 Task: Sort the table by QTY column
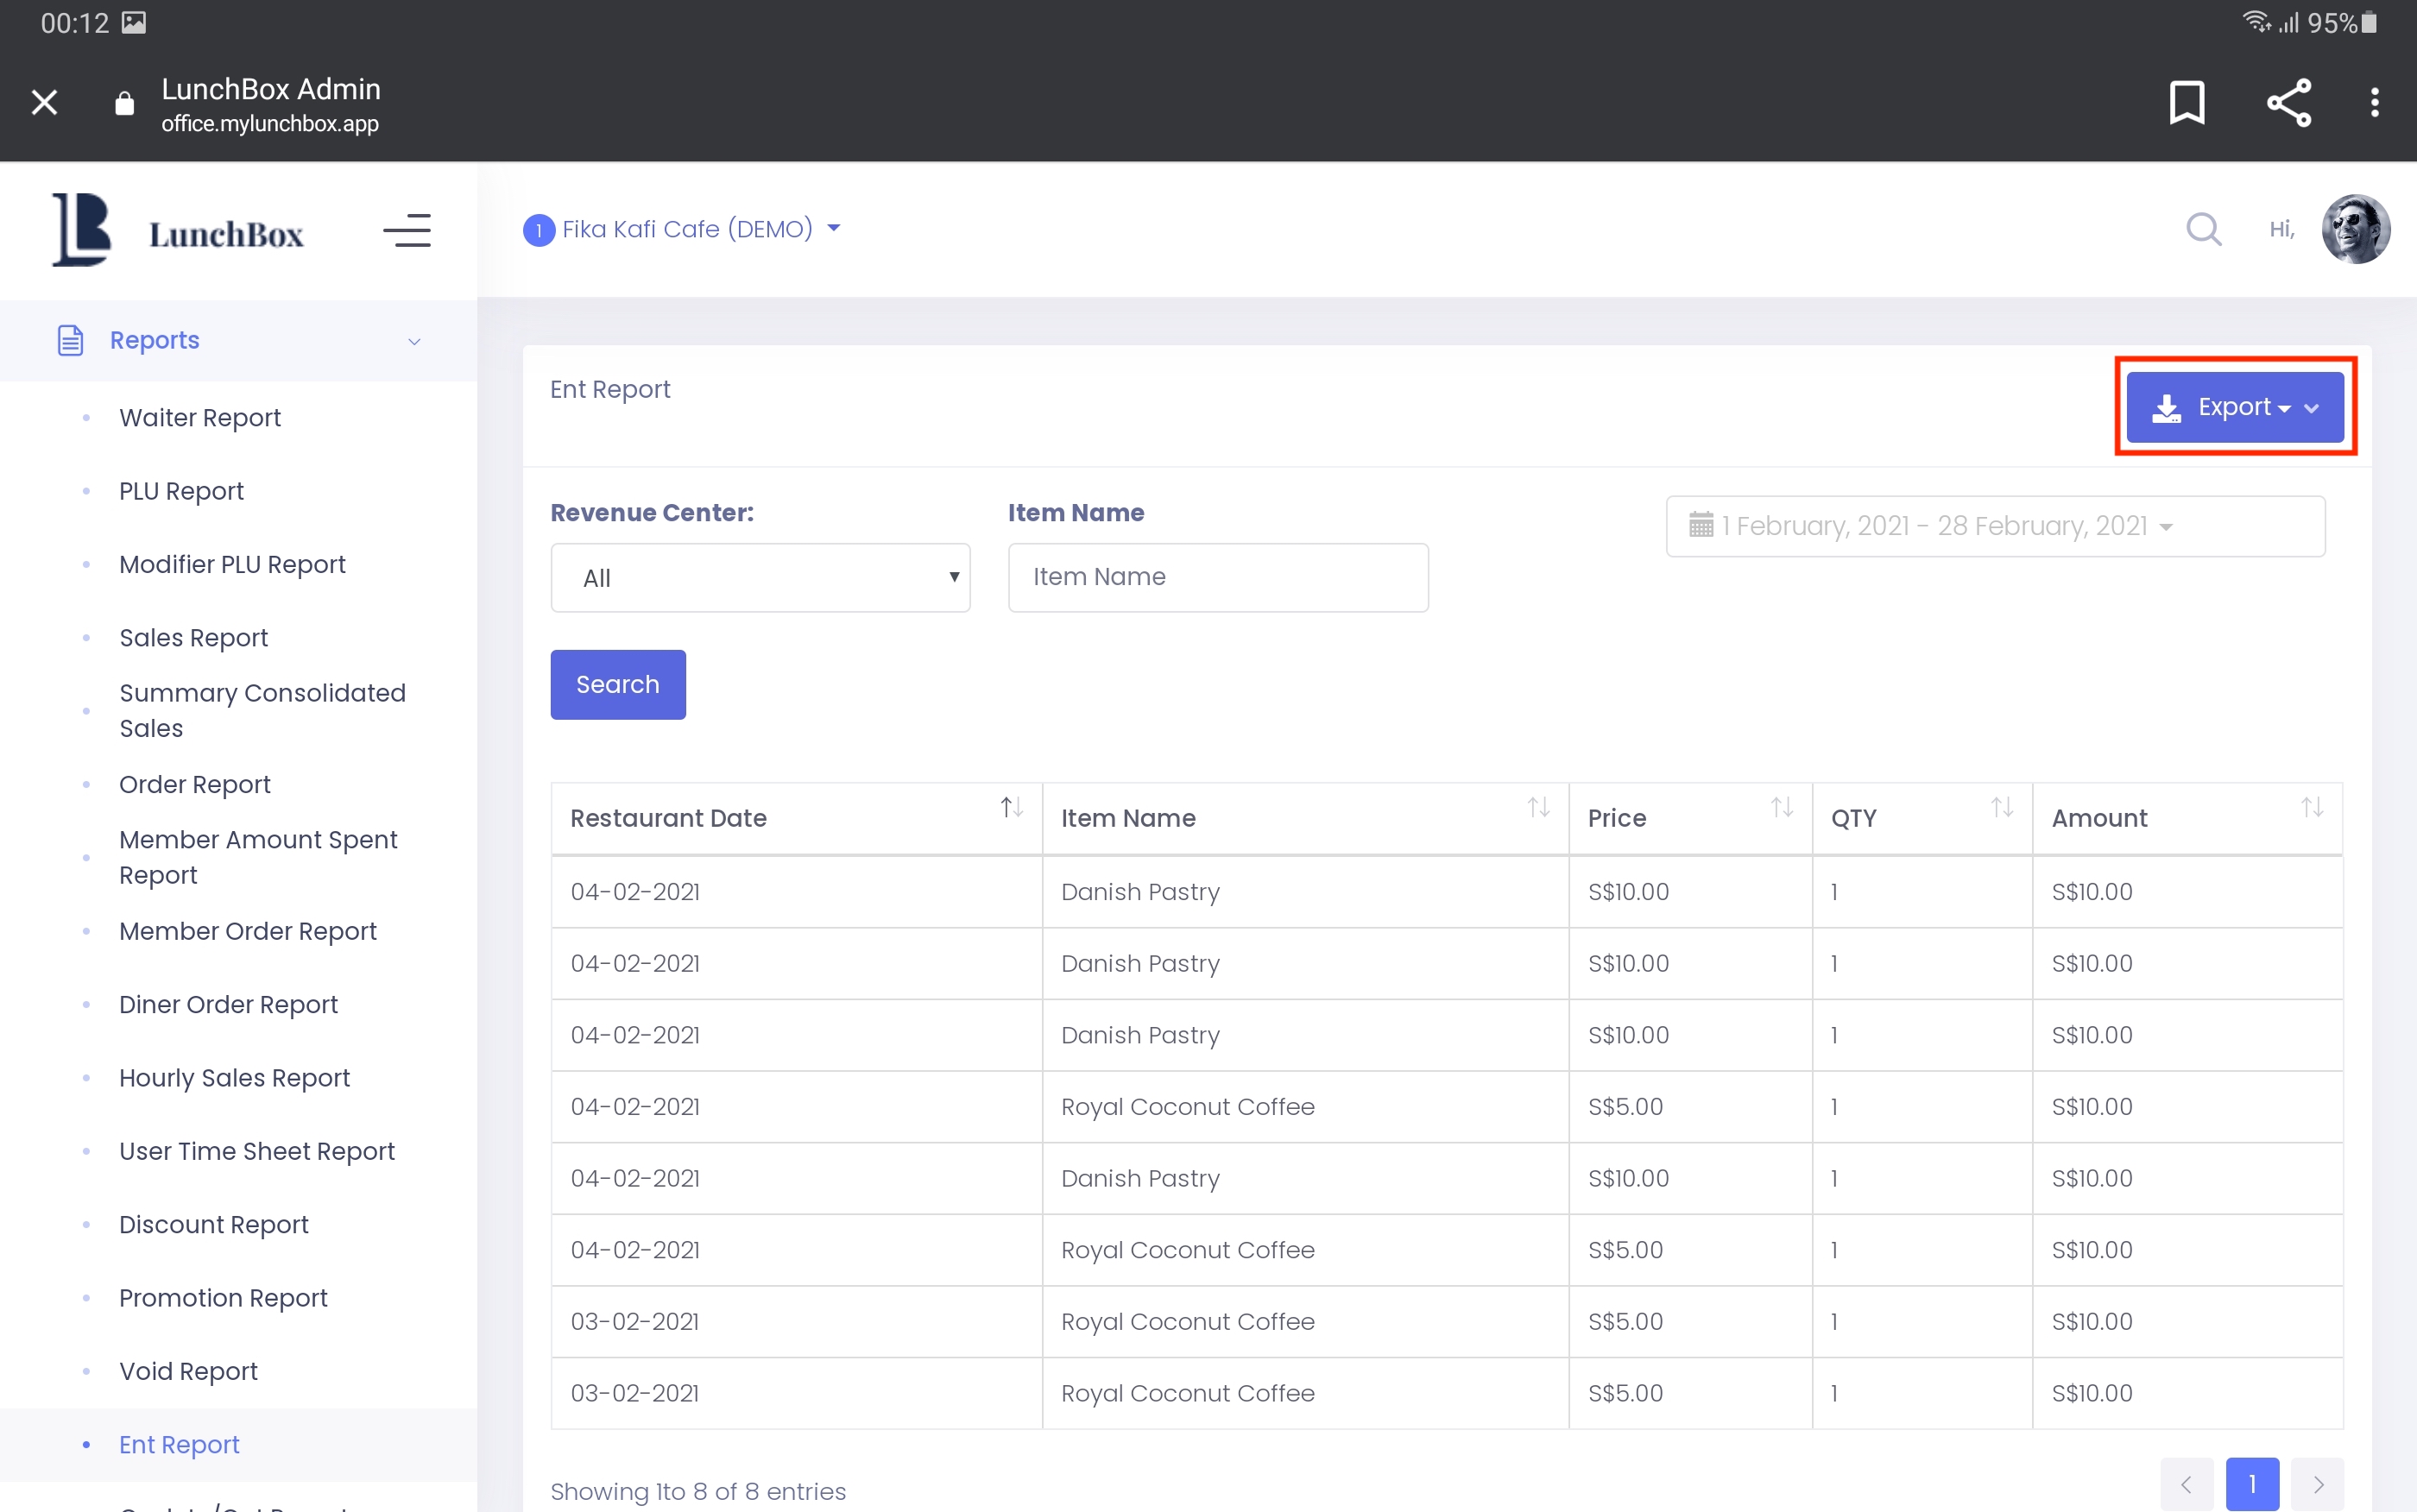coord(2001,807)
